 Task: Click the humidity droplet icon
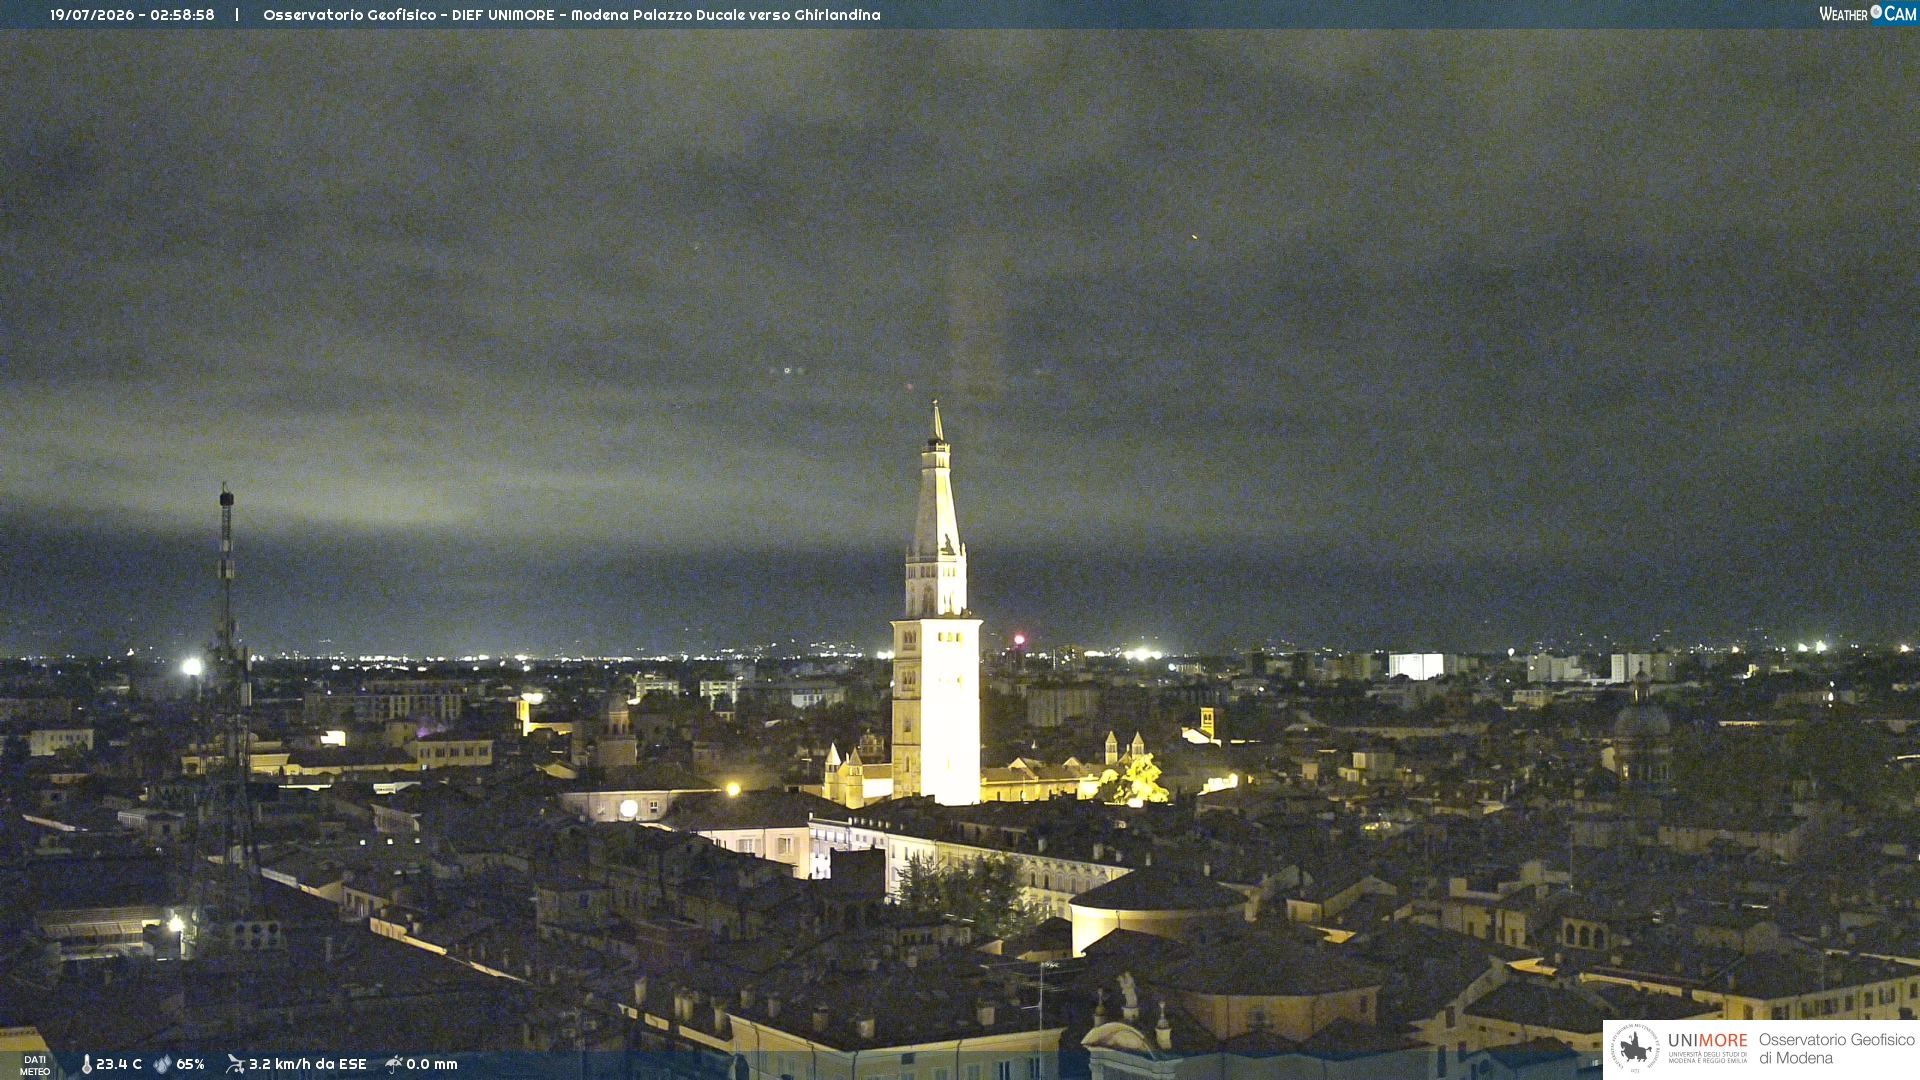pyautogui.click(x=163, y=1064)
